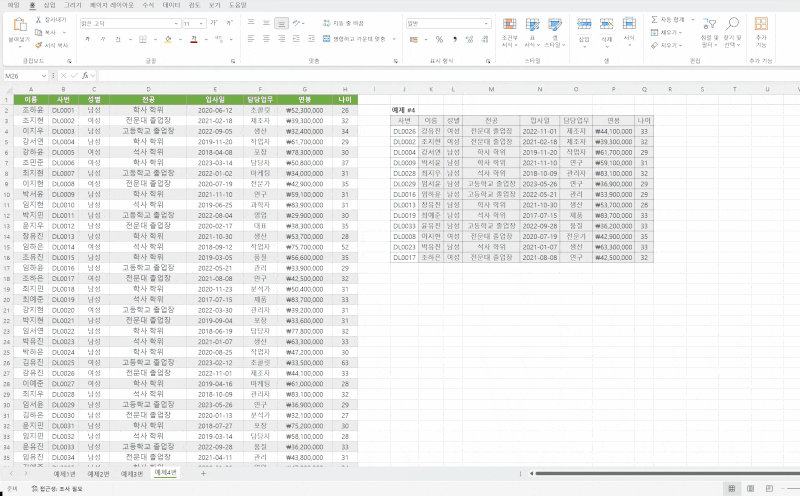This screenshot has width=800, height=496.
Task: Click the AutoSum (자동 합계) icon
Action: click(x=652, y=19)
